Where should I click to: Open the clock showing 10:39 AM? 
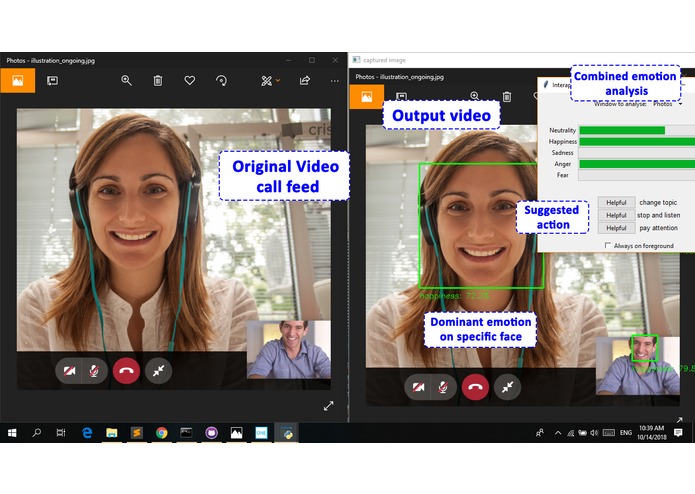coord(652,433)
